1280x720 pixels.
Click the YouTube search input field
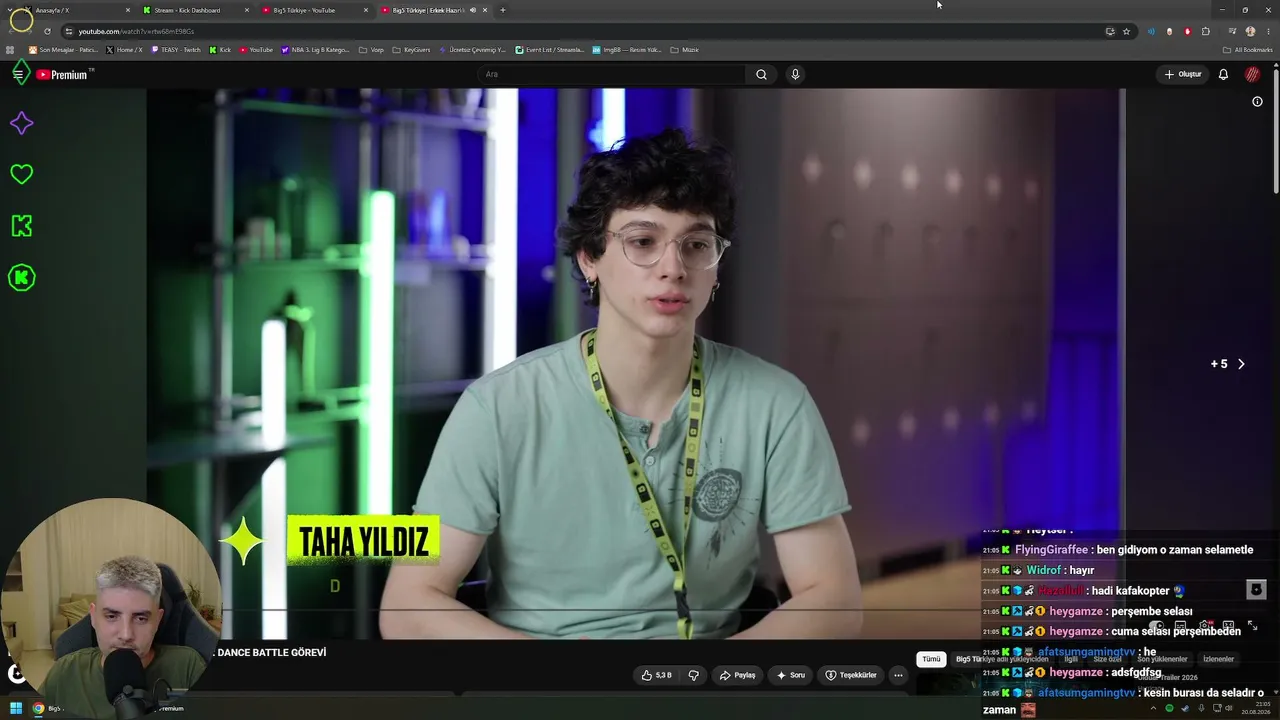click(611, 74)
